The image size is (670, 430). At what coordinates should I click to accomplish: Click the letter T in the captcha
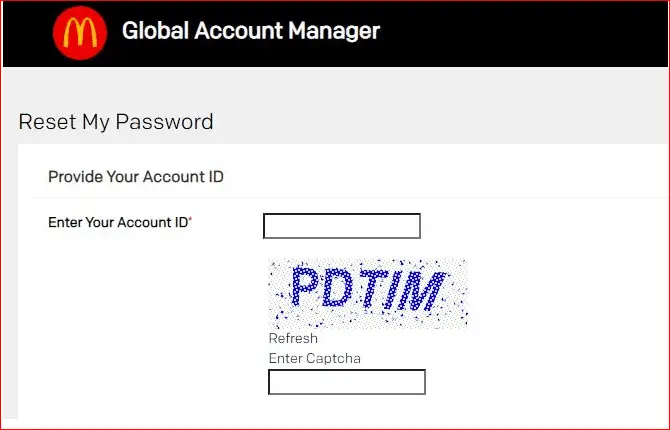coord(374,289)
